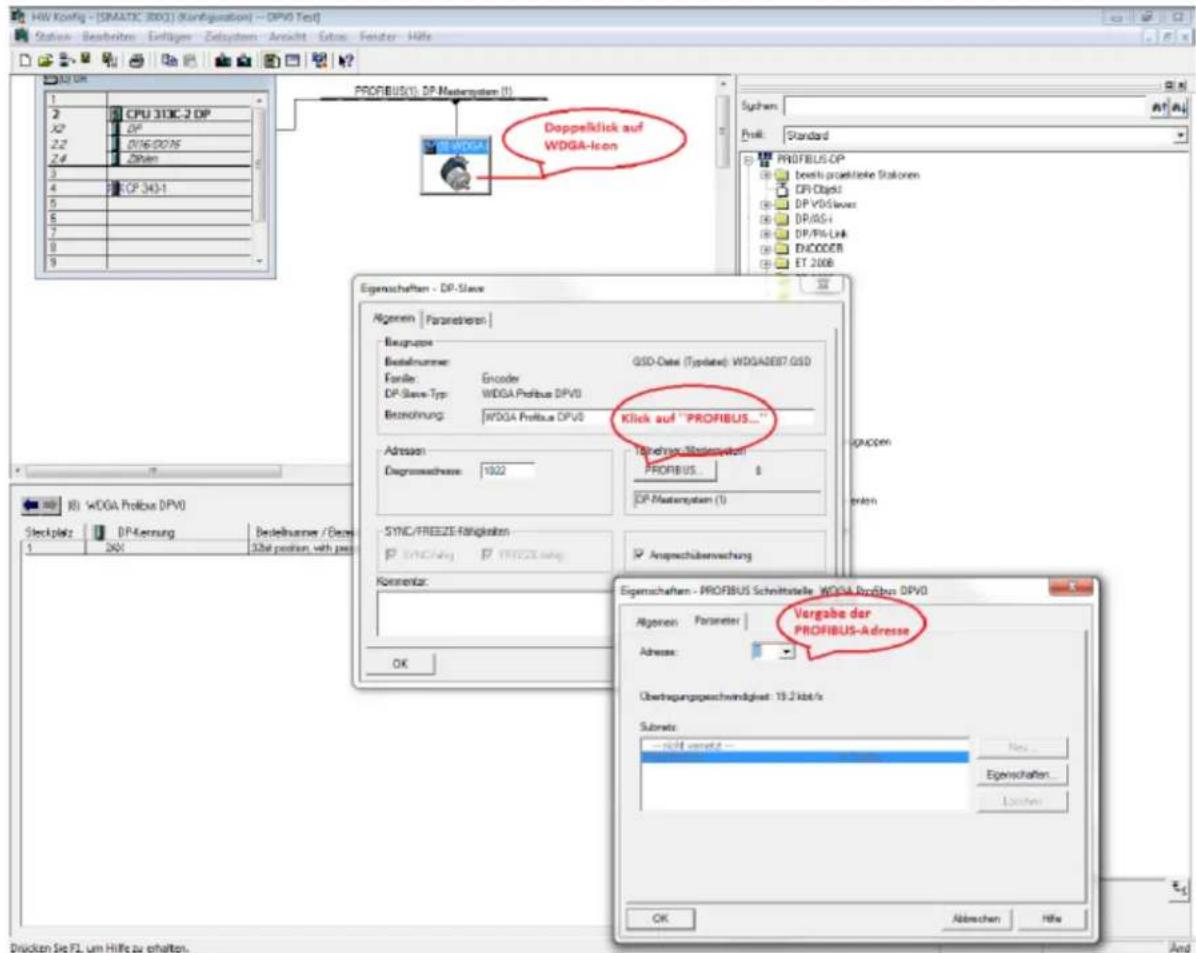Click the Diagnoseadresse field 1022
1196x953 pixels.
click(x=508, y=471)
